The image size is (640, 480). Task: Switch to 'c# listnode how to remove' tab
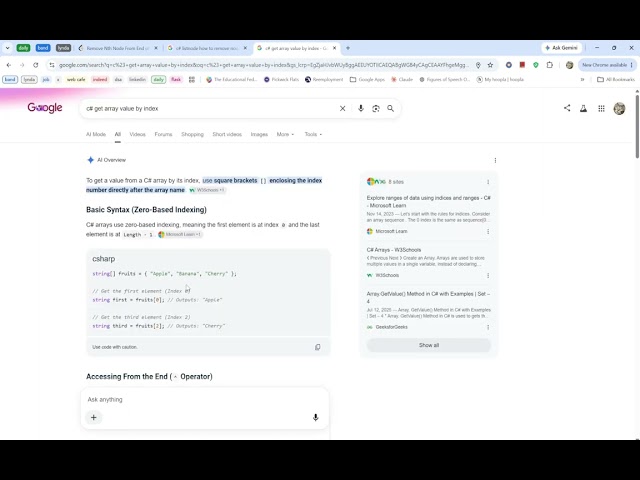(207, 48)
